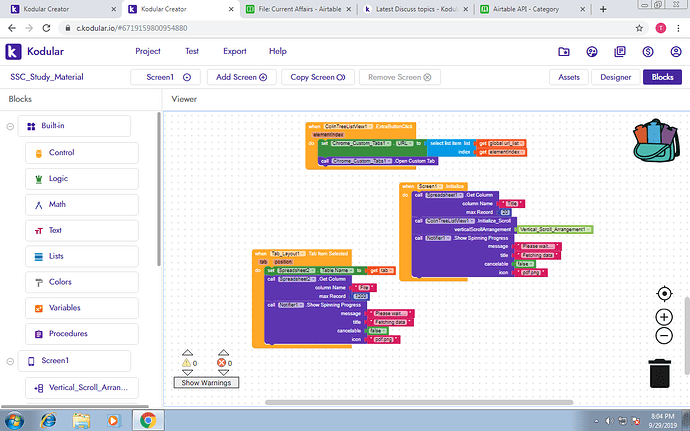690x431 pixels.
Task: Launch Internet Explorer from taskbar
Action: (x=48, y=420)
